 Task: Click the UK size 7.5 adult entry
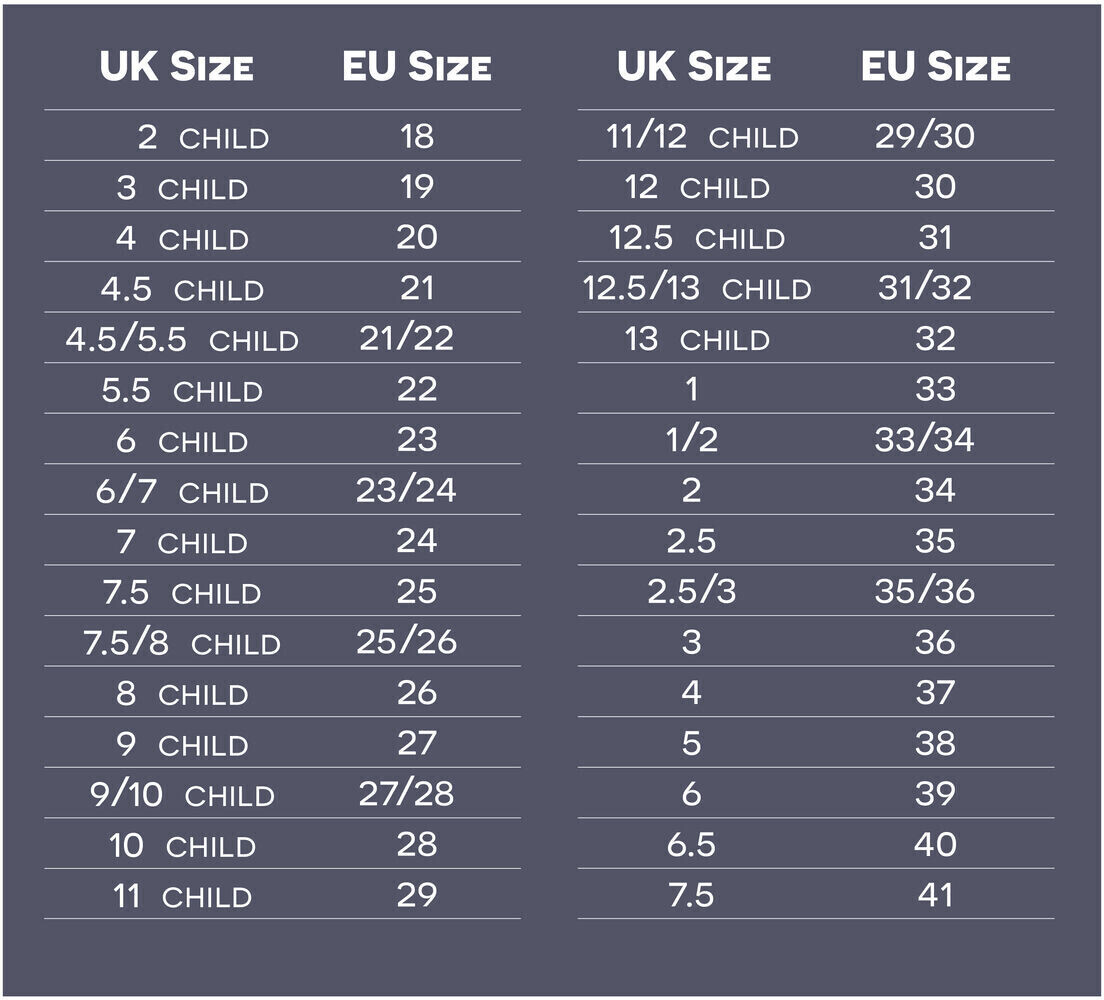point(691,895)
